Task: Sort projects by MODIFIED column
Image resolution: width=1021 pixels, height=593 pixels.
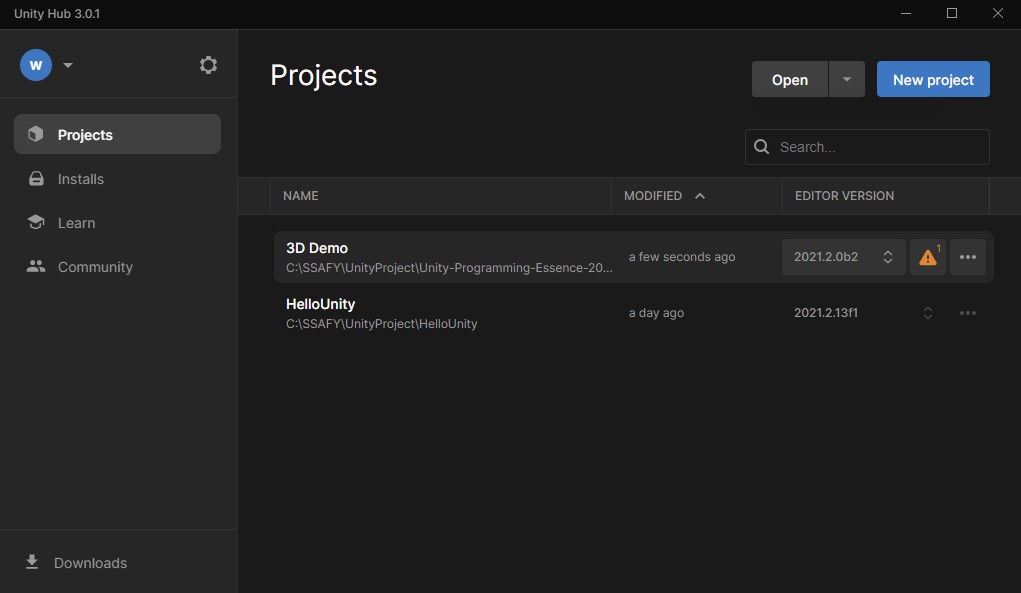Action: coord(653,196)
